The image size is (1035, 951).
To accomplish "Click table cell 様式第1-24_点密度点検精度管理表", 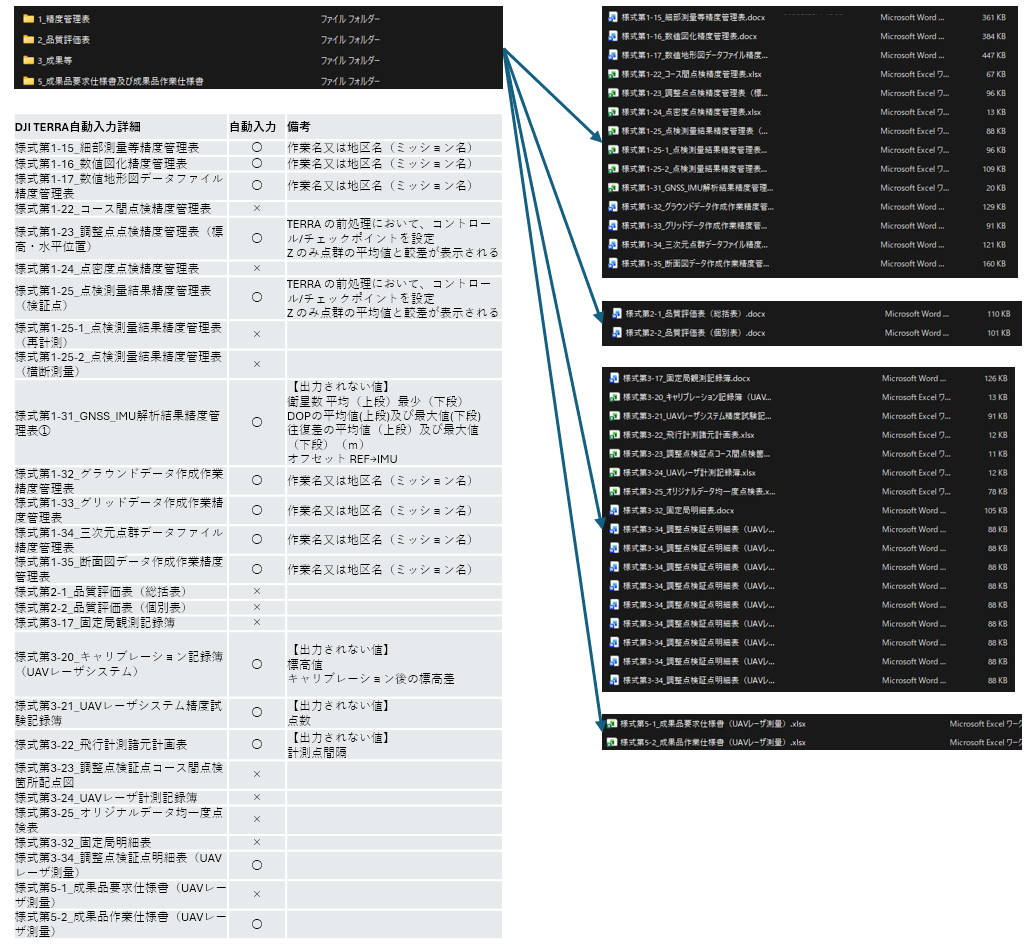I will [x=121, y=269].
